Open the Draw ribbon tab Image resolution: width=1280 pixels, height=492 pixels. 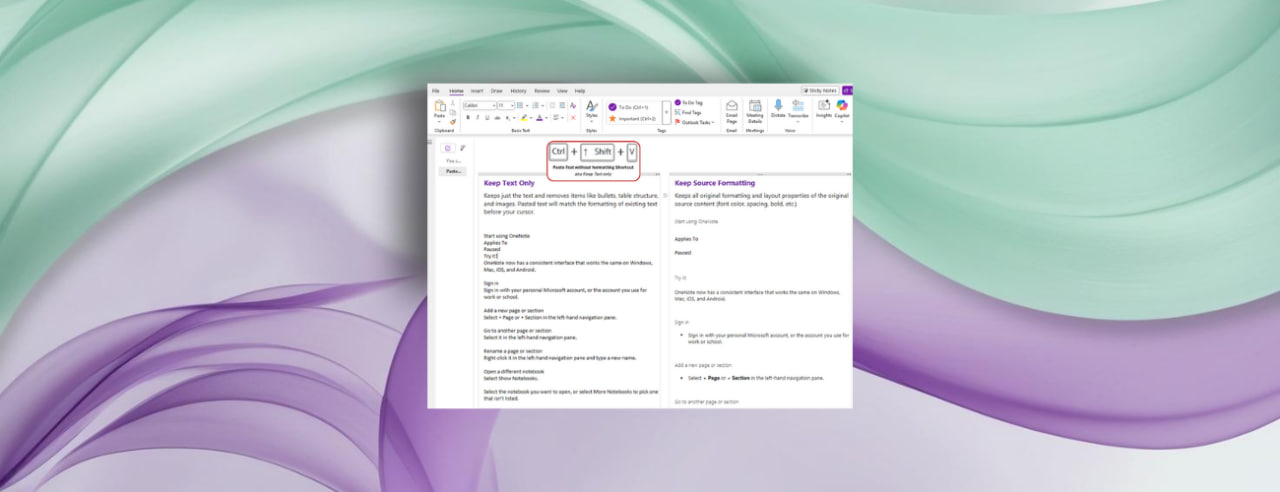coord(496,90)
